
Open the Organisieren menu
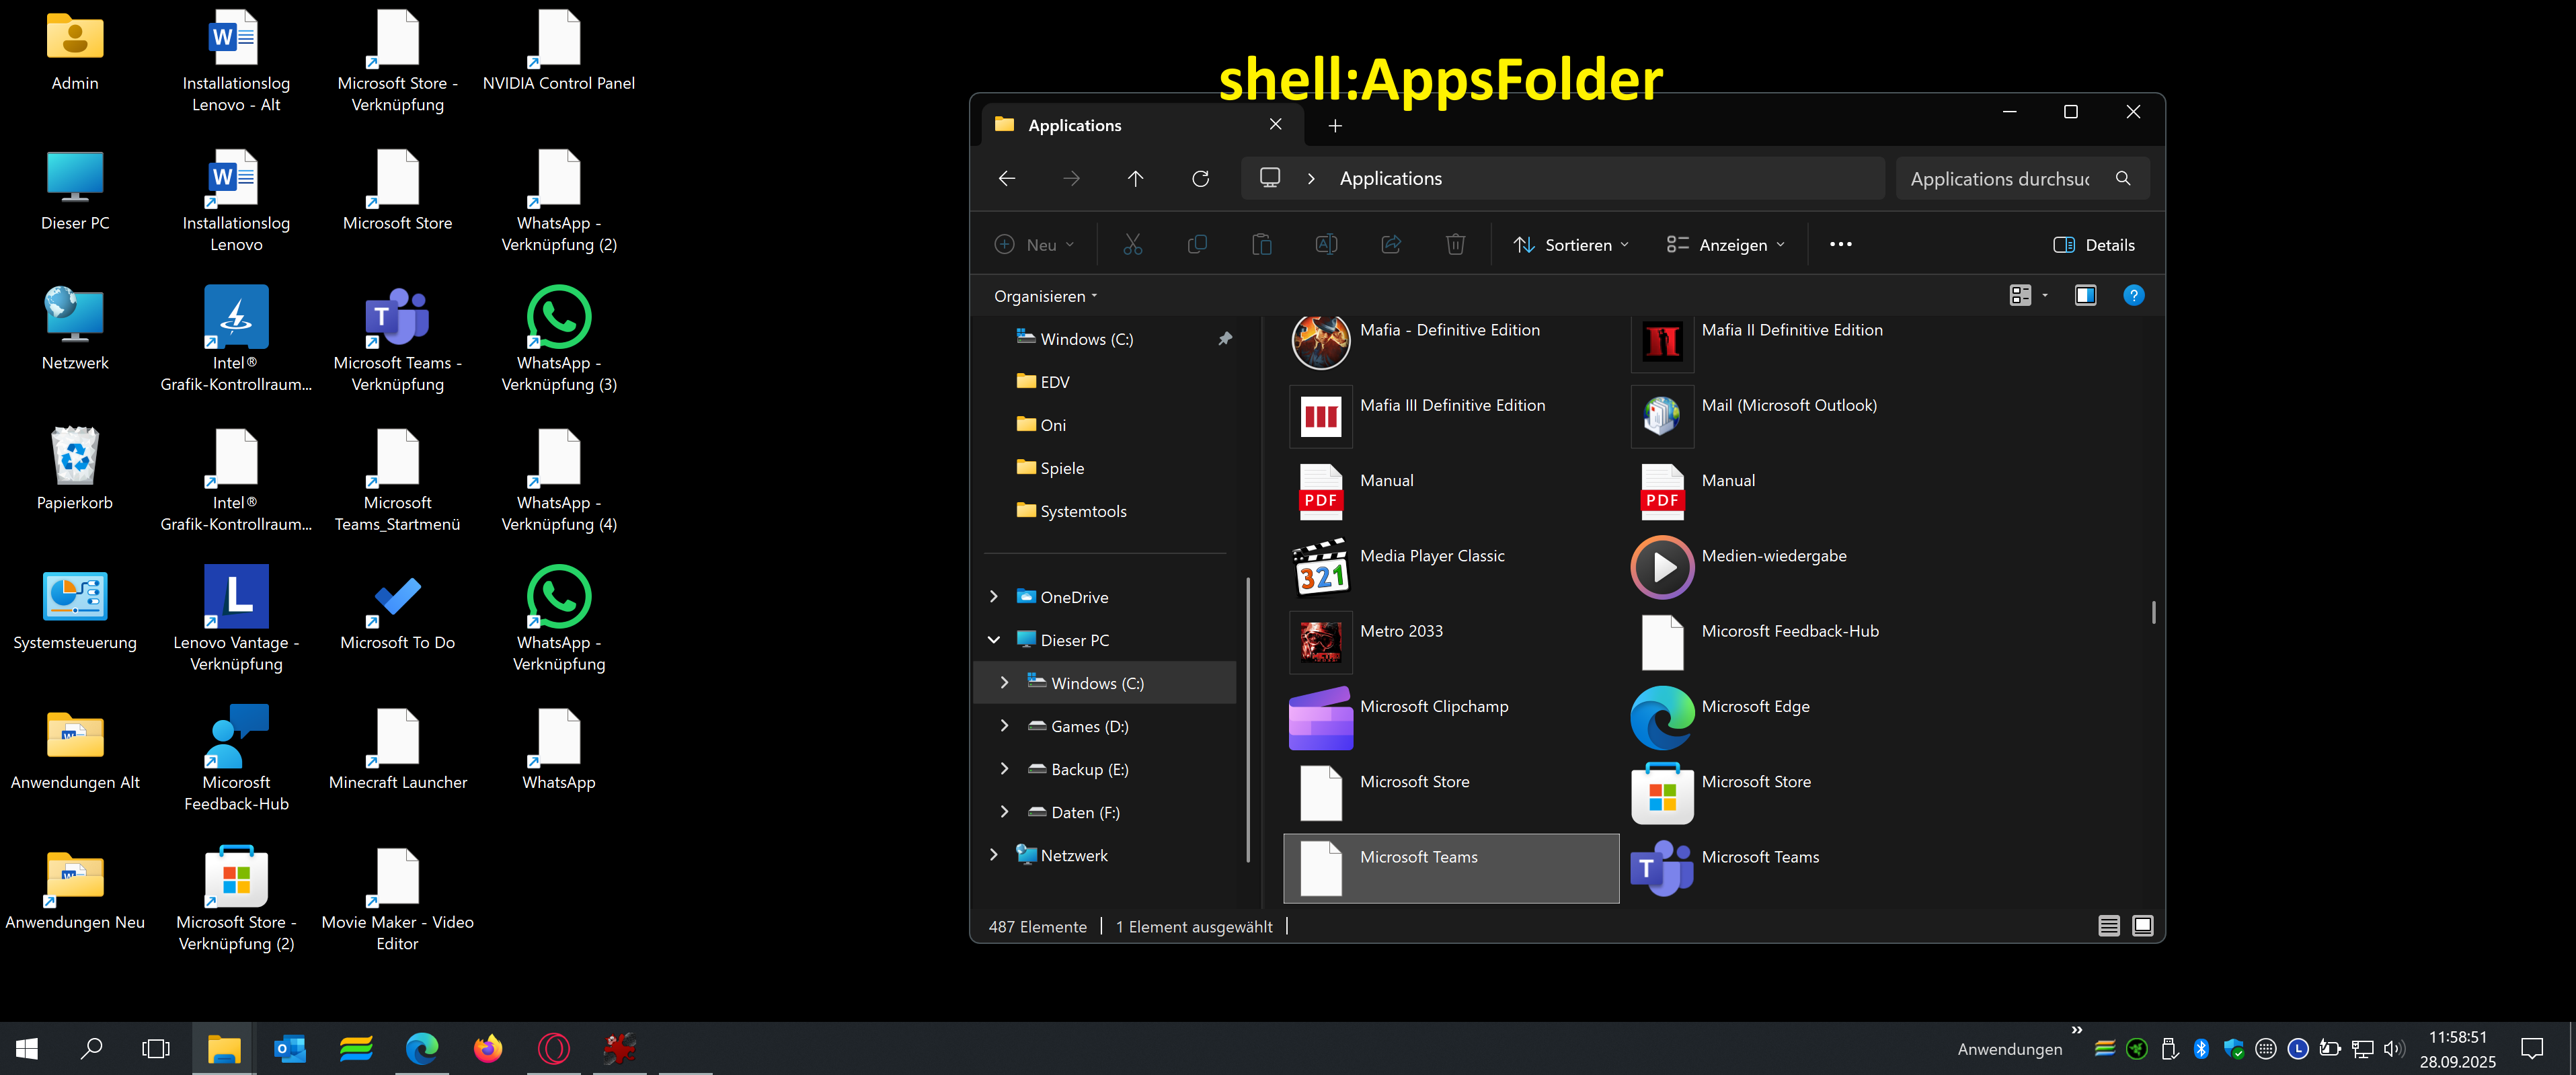click(1045, 297)
